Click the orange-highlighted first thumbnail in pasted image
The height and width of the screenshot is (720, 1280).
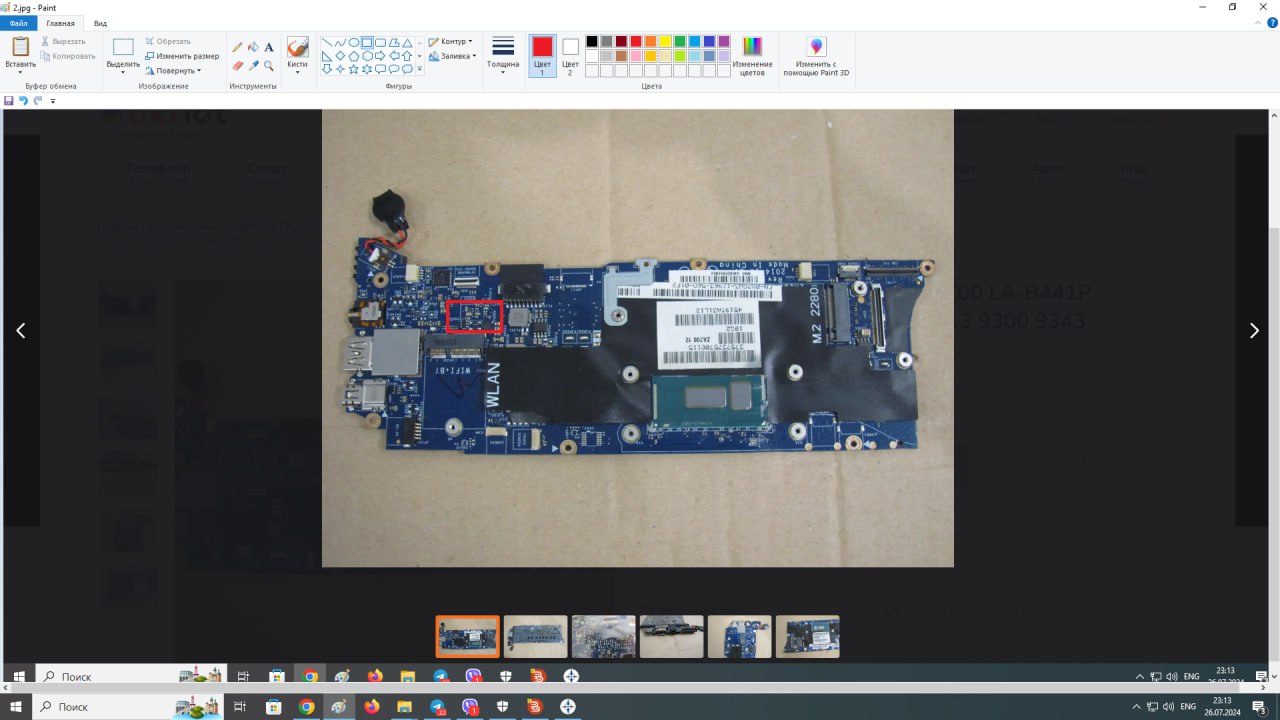[x=467, y=636]
